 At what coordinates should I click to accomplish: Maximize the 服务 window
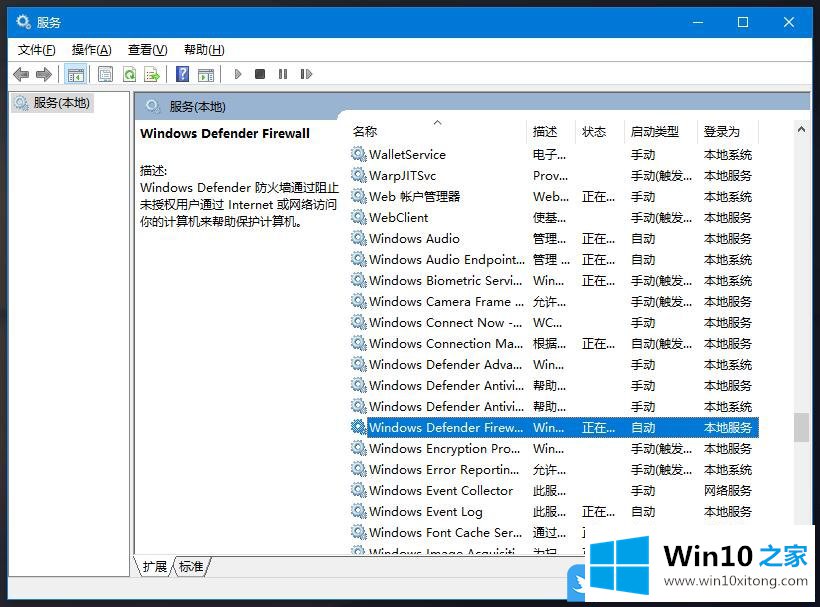click(x=743, y=22)
